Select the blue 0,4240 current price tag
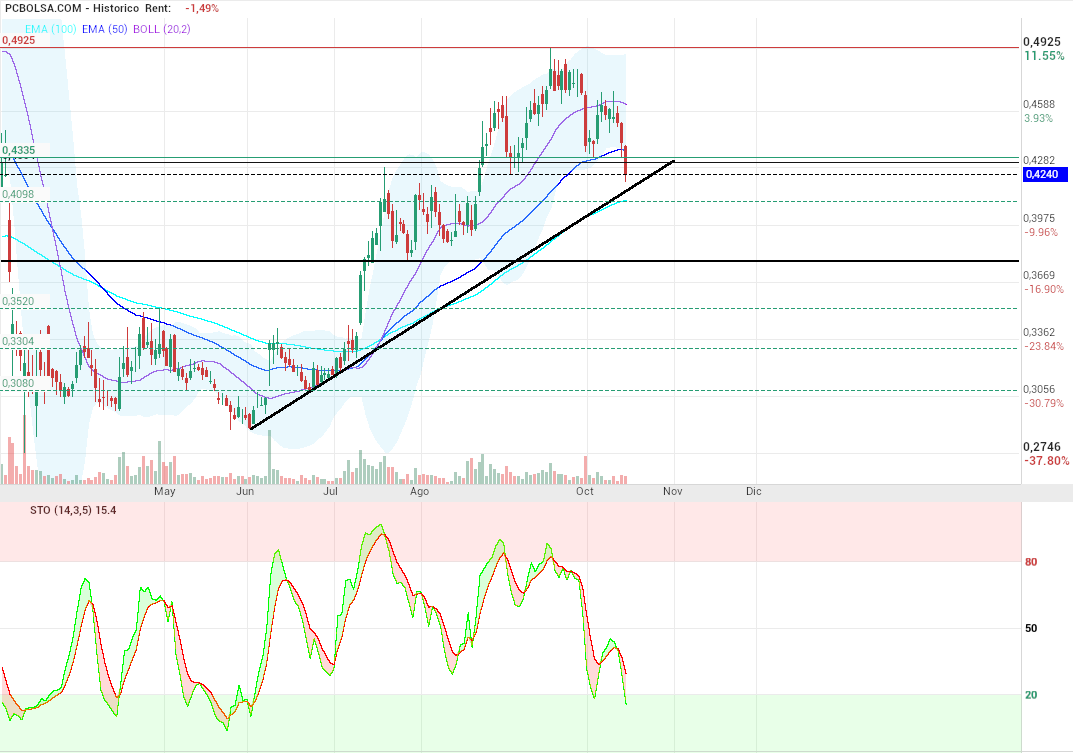1073x753 pixels. (1044, 174)
